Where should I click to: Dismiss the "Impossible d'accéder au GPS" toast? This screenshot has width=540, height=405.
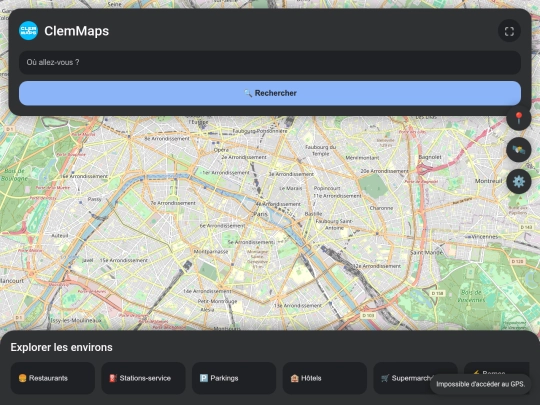[x=480, y=384]
